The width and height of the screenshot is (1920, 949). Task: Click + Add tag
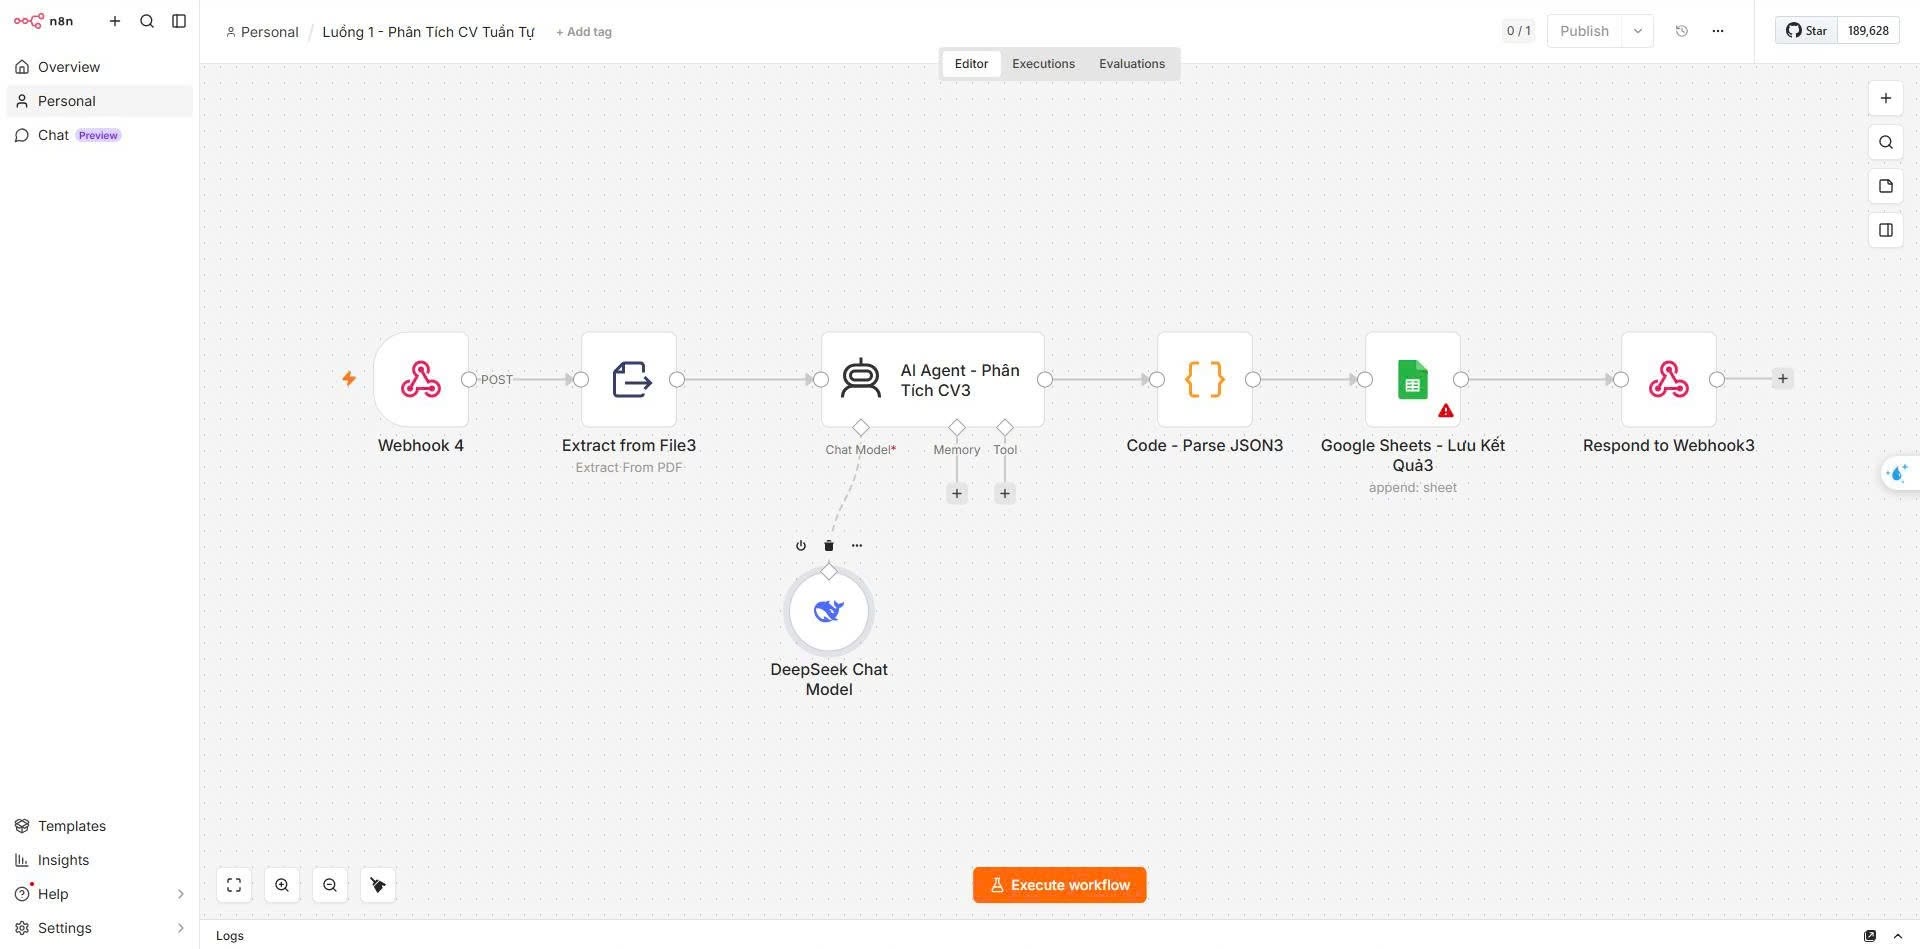pos(584,32)
